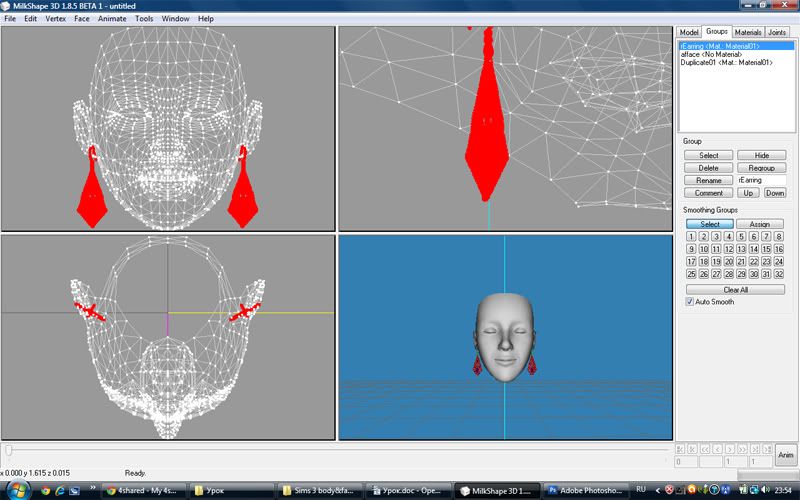Click the blue Bluetooth-style tray icon
The height and width of the screenshot is (500, 800).
[x=726, y=489]
